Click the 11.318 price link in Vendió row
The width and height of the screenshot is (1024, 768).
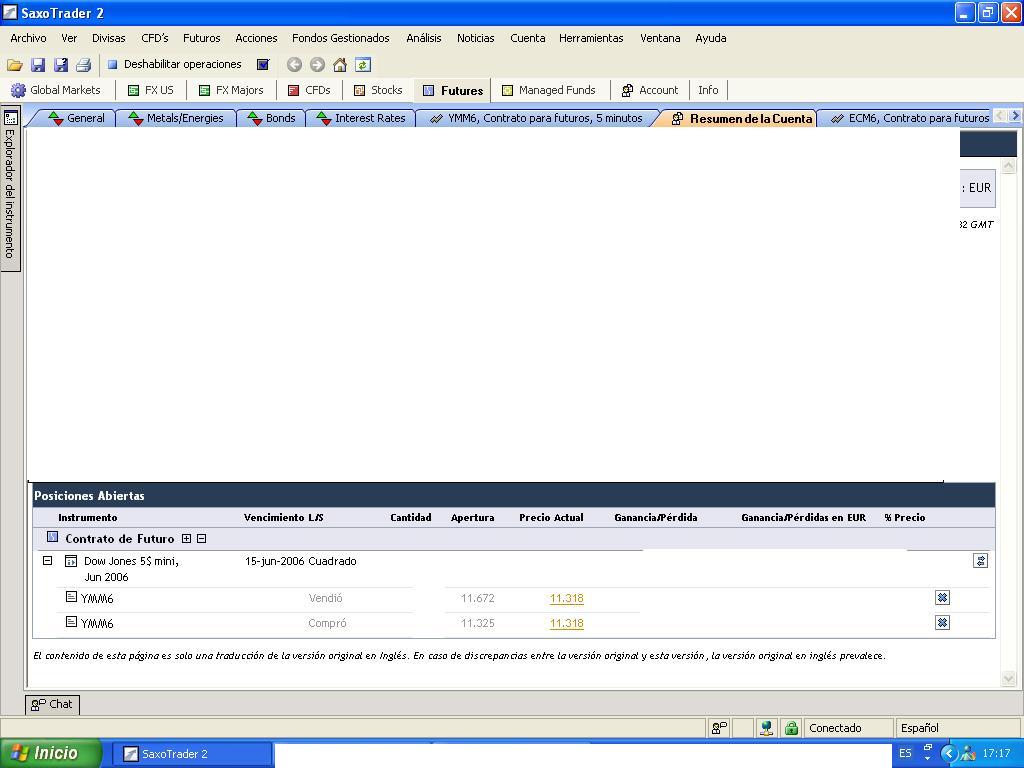click(x=567, y=598)
